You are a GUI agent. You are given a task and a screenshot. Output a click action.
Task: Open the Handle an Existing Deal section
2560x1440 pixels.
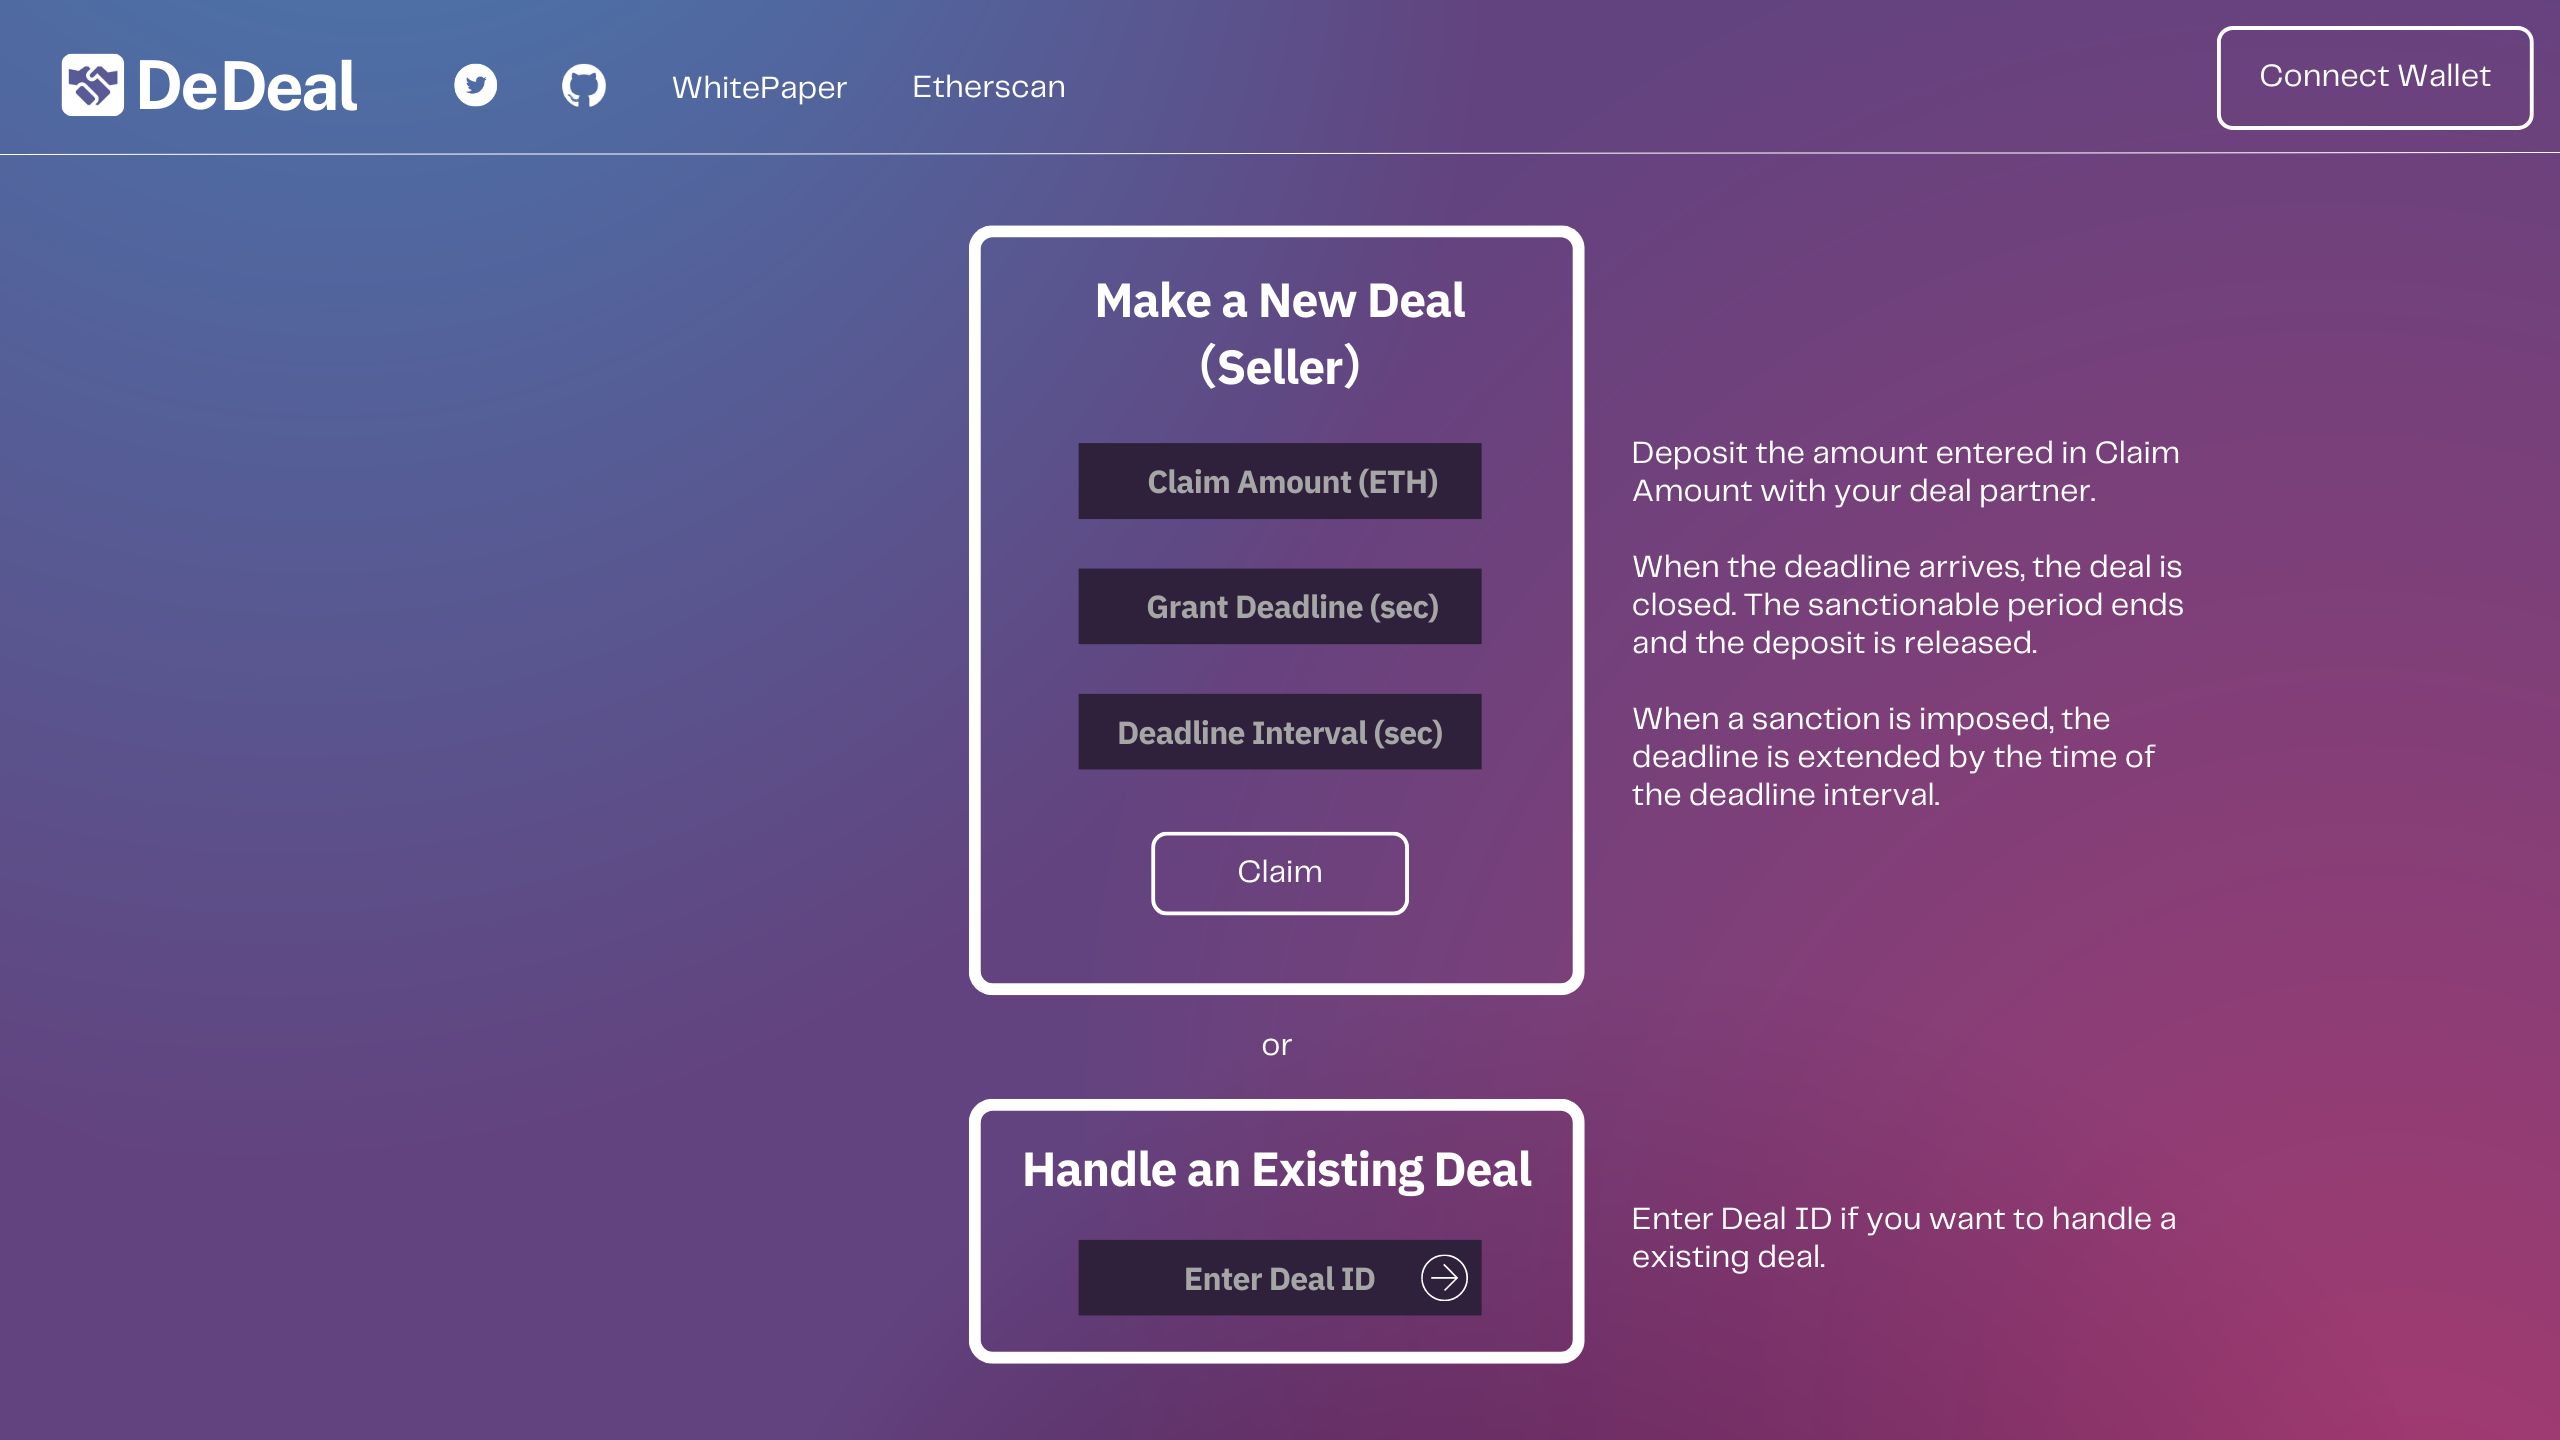point(1445,1276)
